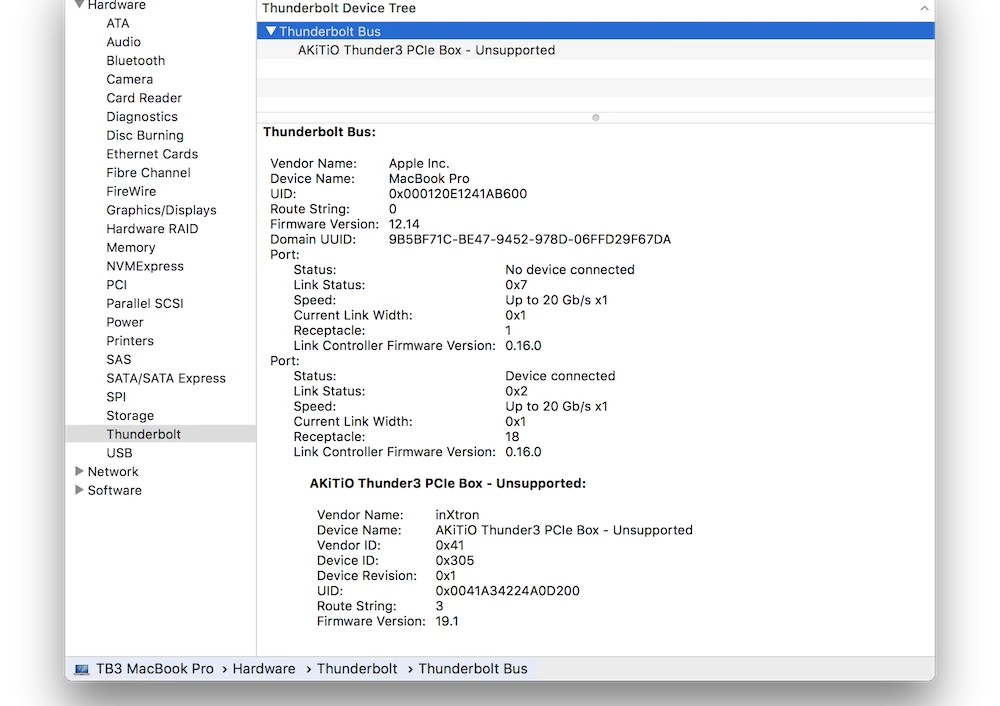Click the AKiTiO Firmware Version value 19.1

[x=447, y=622]
